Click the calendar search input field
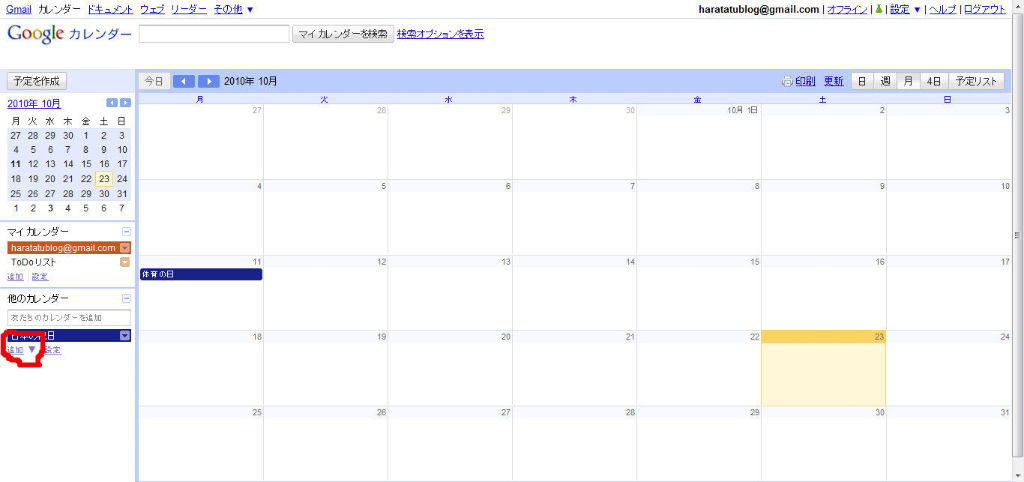Screen dimensions: 1024x482 (x=214, y=34)
